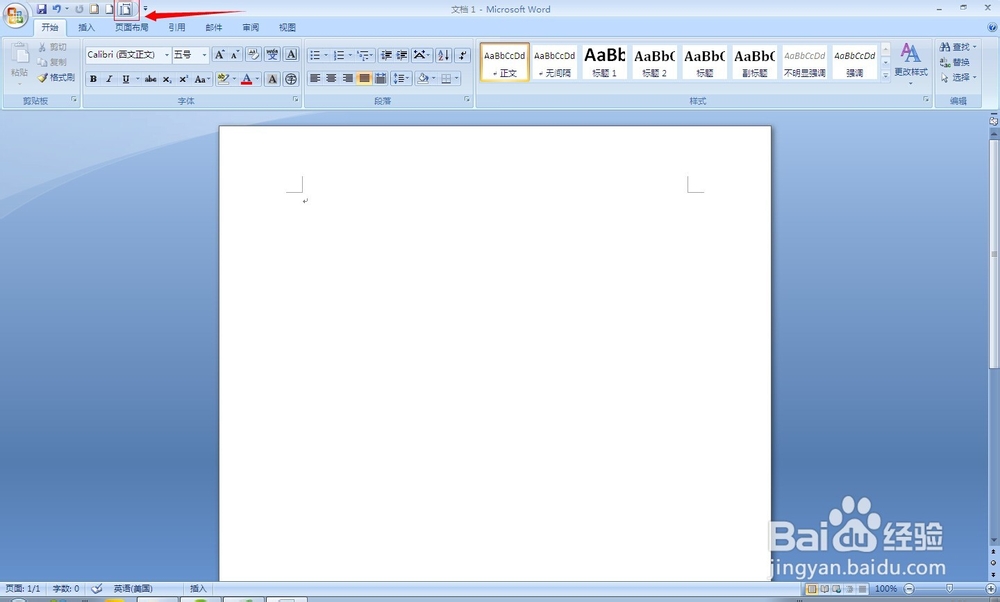The image size is (1000, 602).
Task: Apply distributed alignment
Action: tap(381, 78)
